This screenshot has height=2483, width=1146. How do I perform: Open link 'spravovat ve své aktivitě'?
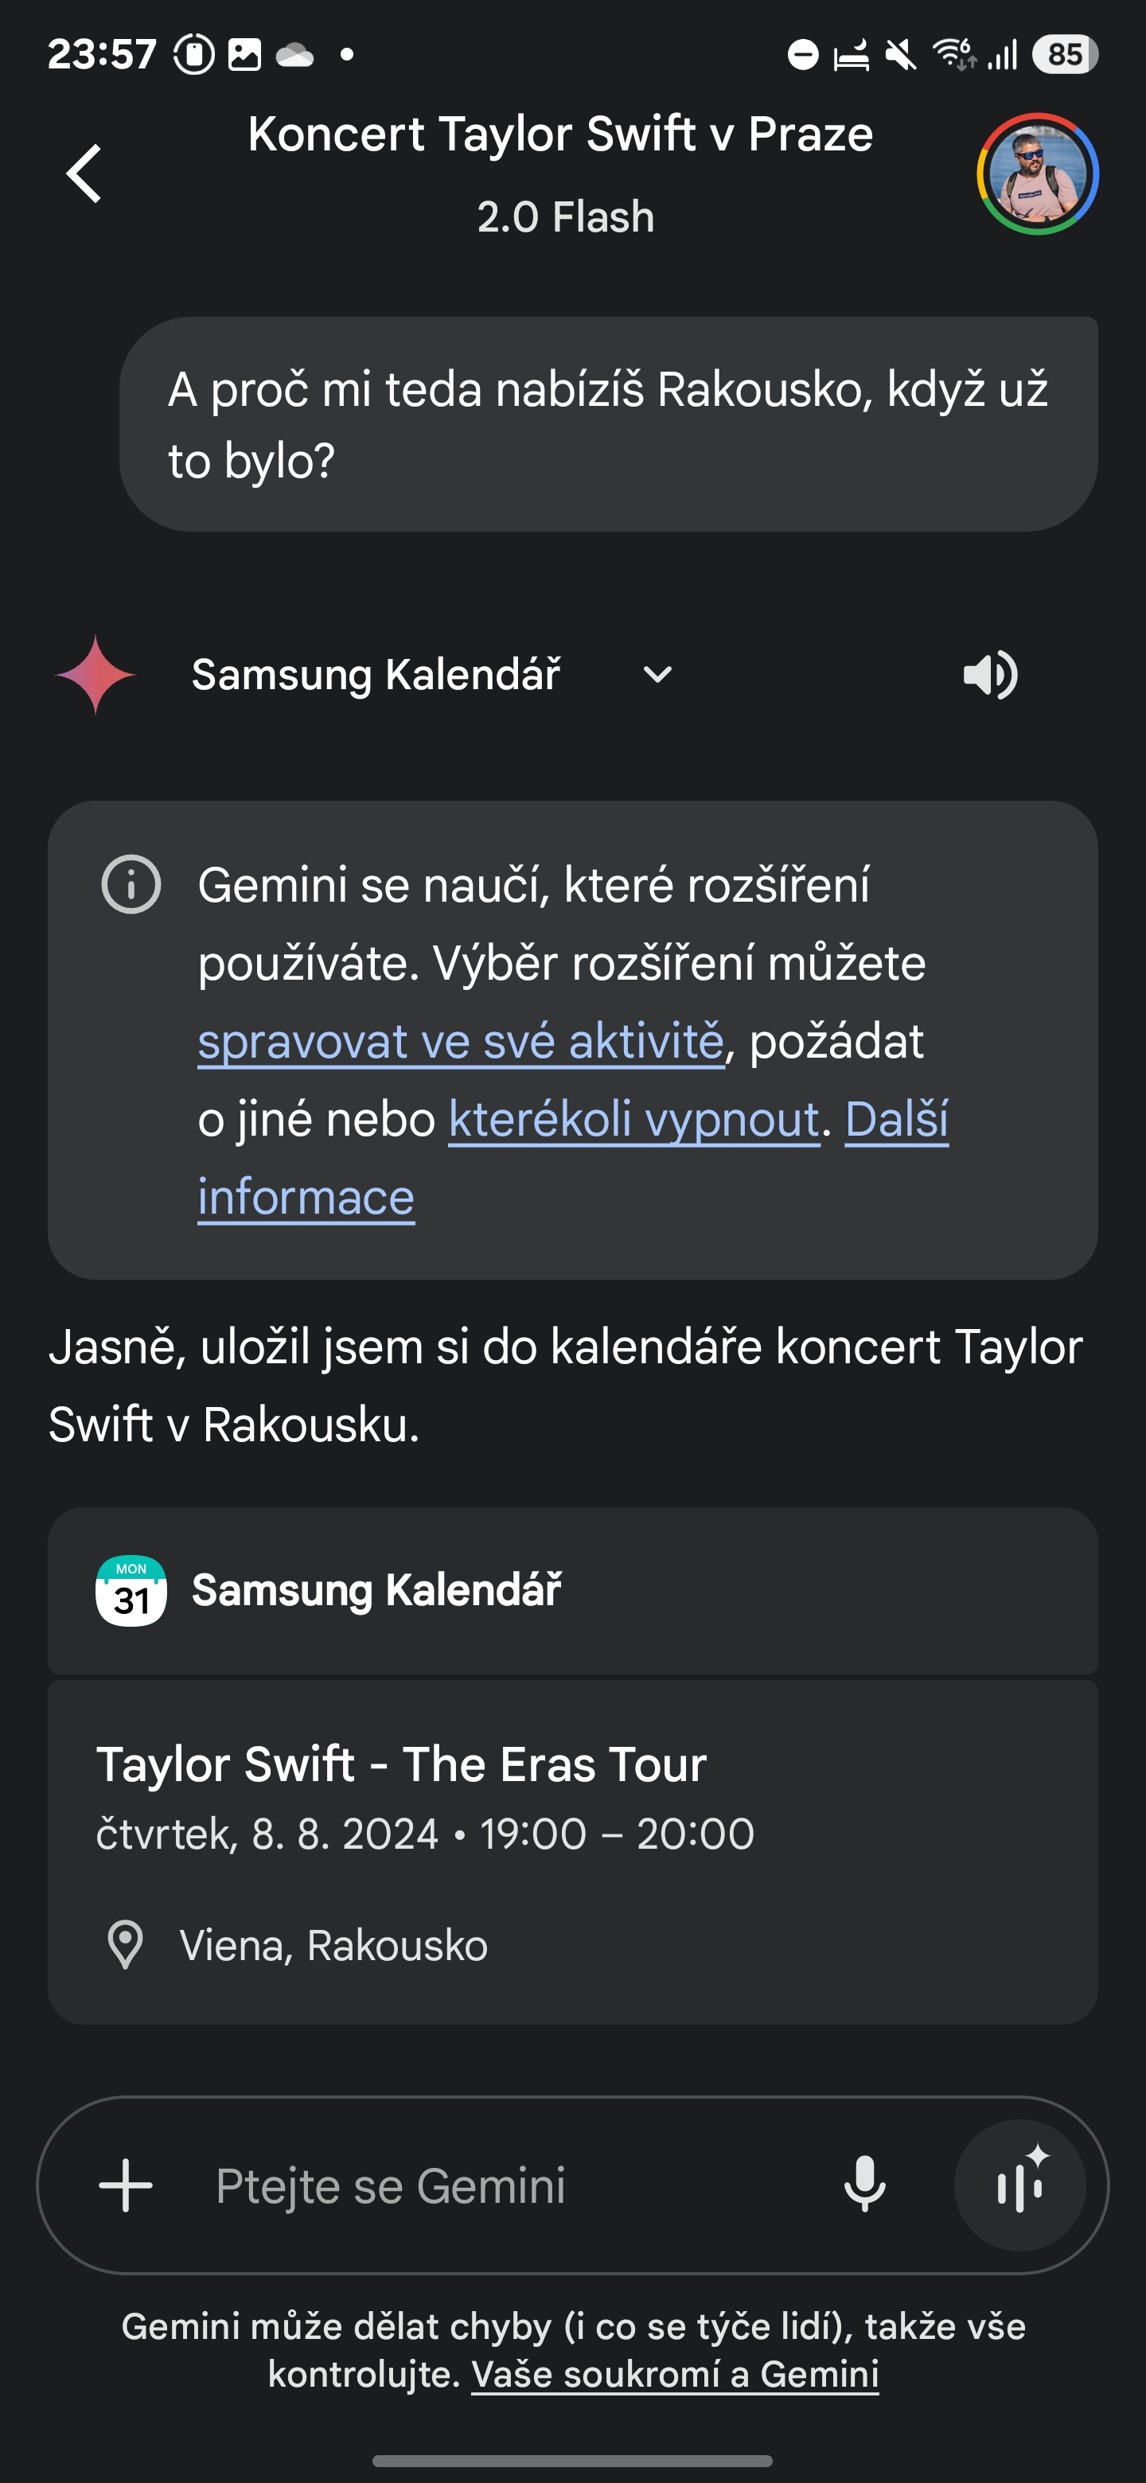point(460,1042)
